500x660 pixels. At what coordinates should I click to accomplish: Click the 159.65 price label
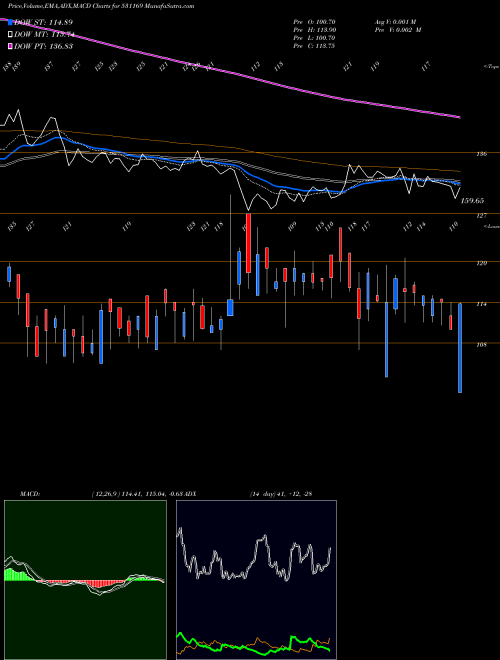(472, 201)
